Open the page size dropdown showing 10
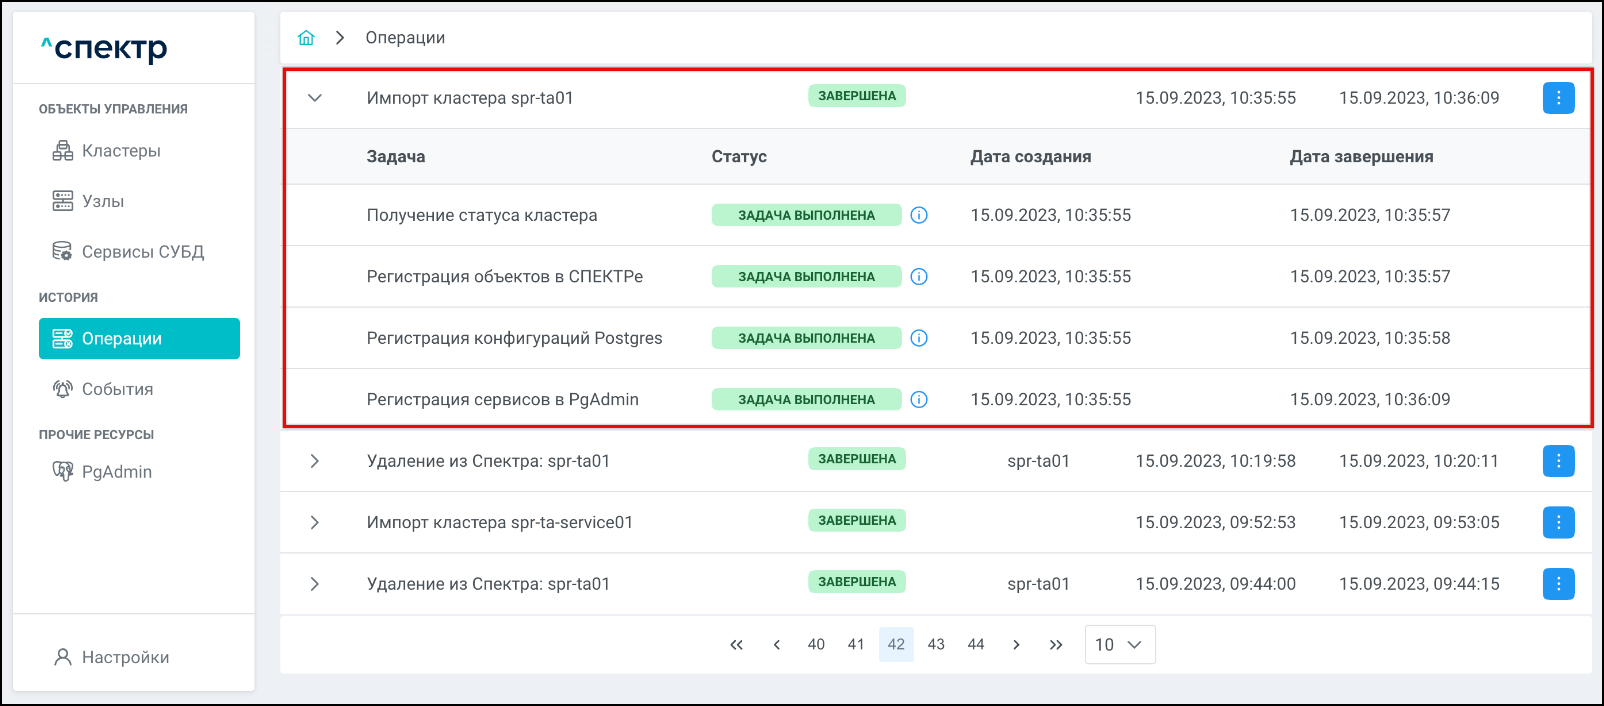 pos(1119,645)
